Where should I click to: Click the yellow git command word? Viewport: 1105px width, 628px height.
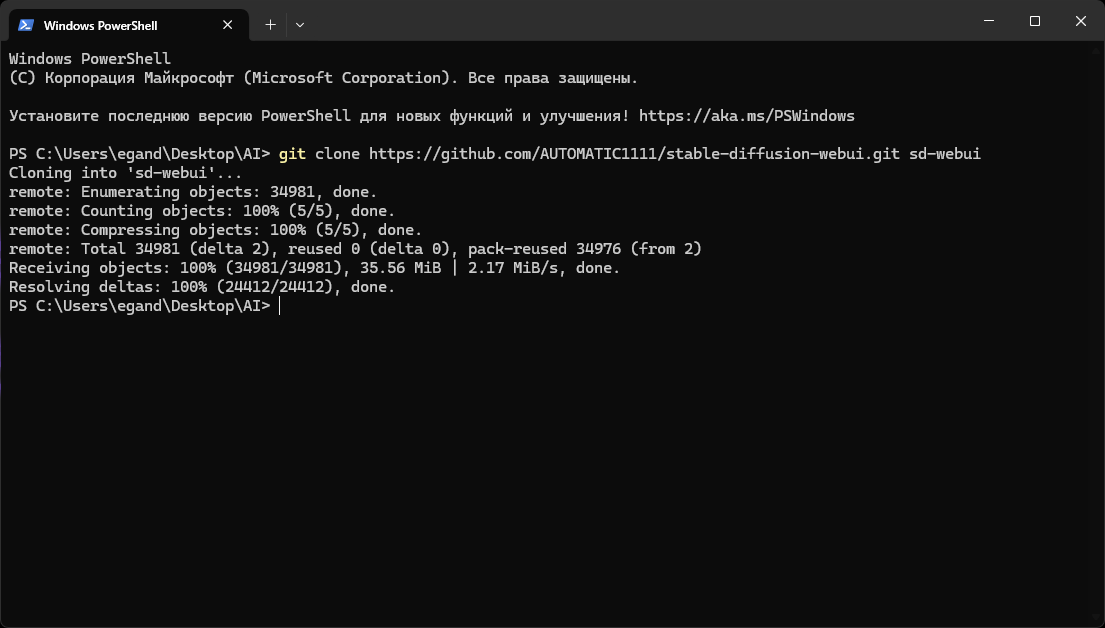click(292, 154)
